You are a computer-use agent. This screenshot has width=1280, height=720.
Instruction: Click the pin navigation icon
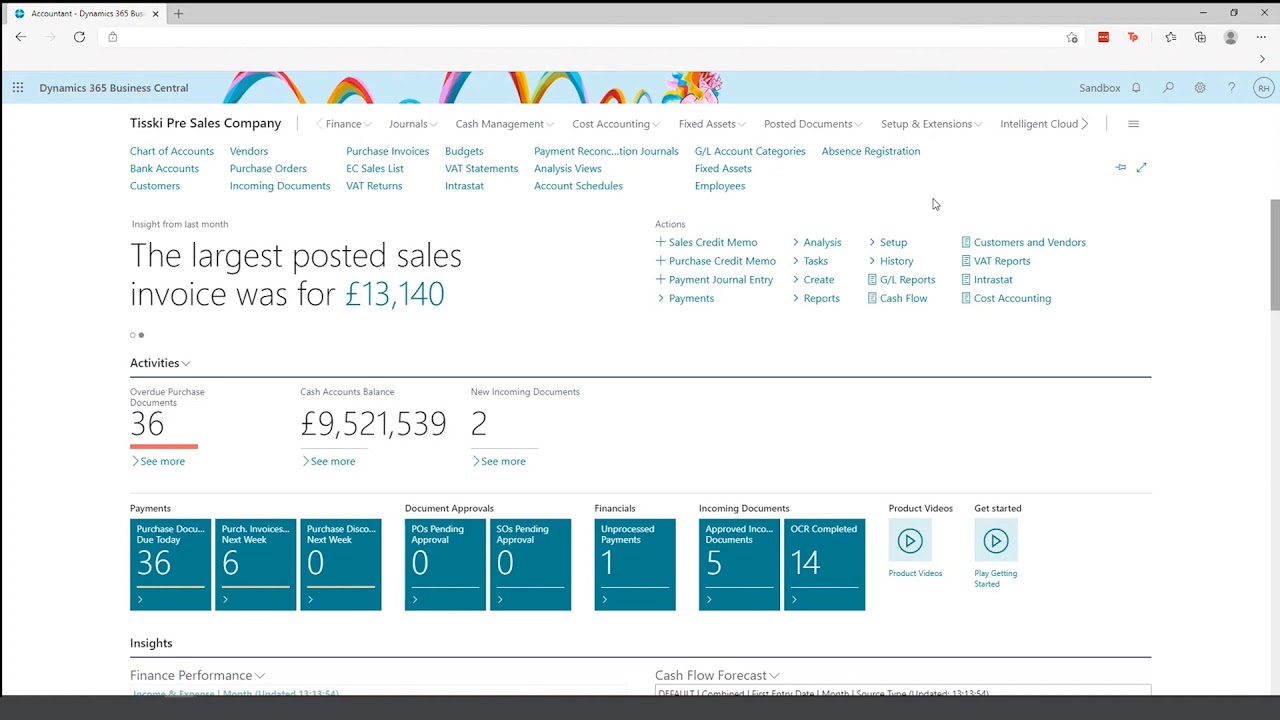(1120, 167)
